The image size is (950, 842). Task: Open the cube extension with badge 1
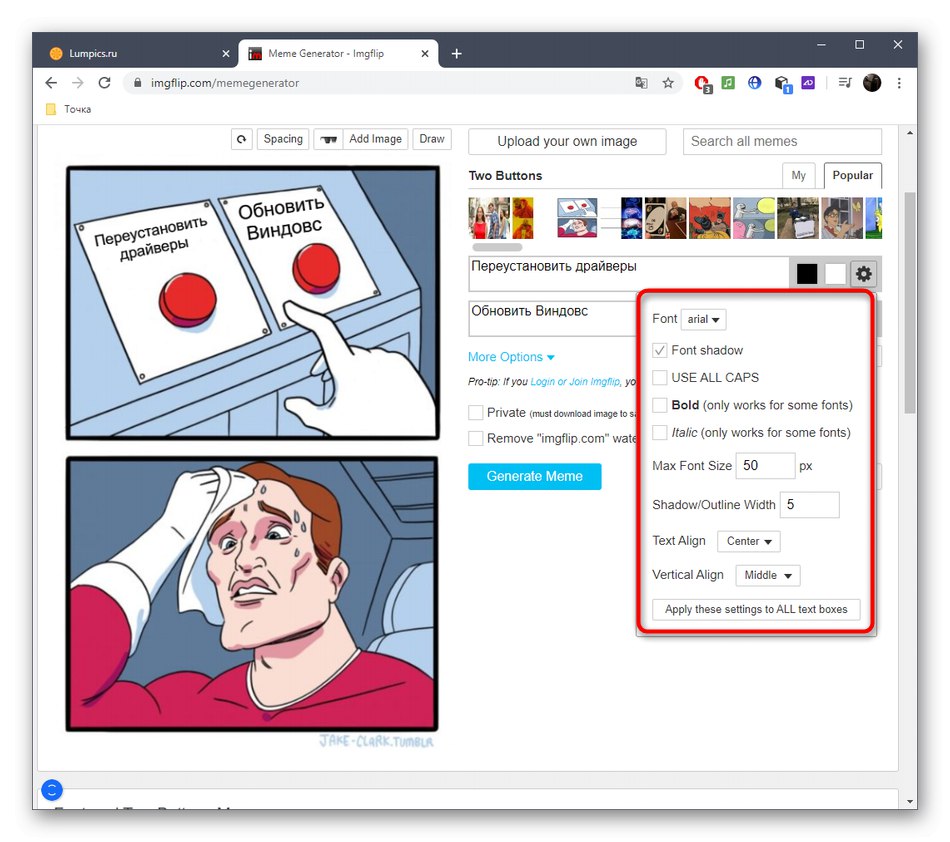782,84
